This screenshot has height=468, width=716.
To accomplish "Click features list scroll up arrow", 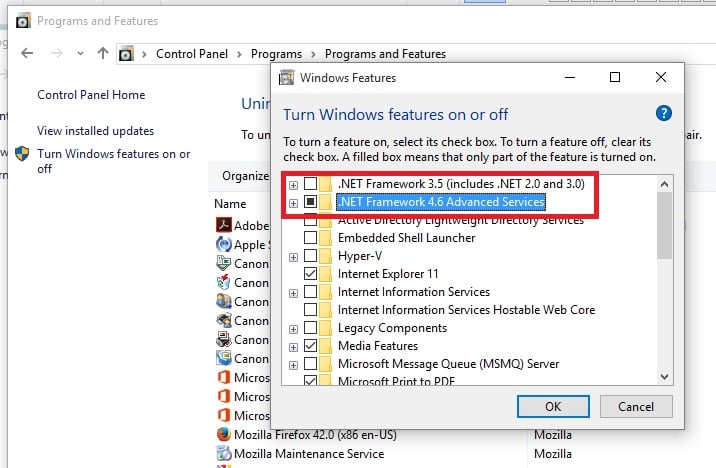I will tap(664, 184).
